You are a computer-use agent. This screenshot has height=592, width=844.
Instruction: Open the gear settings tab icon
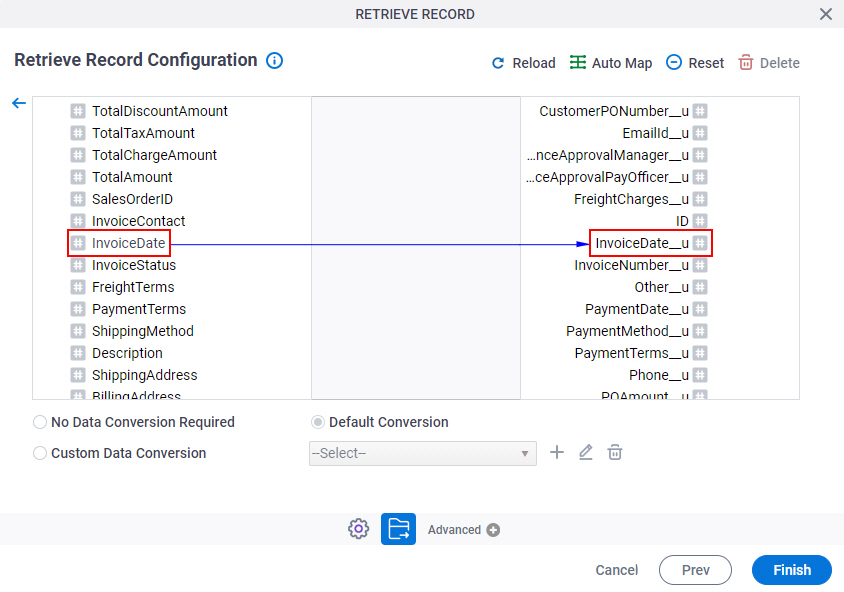coord(358,529)
